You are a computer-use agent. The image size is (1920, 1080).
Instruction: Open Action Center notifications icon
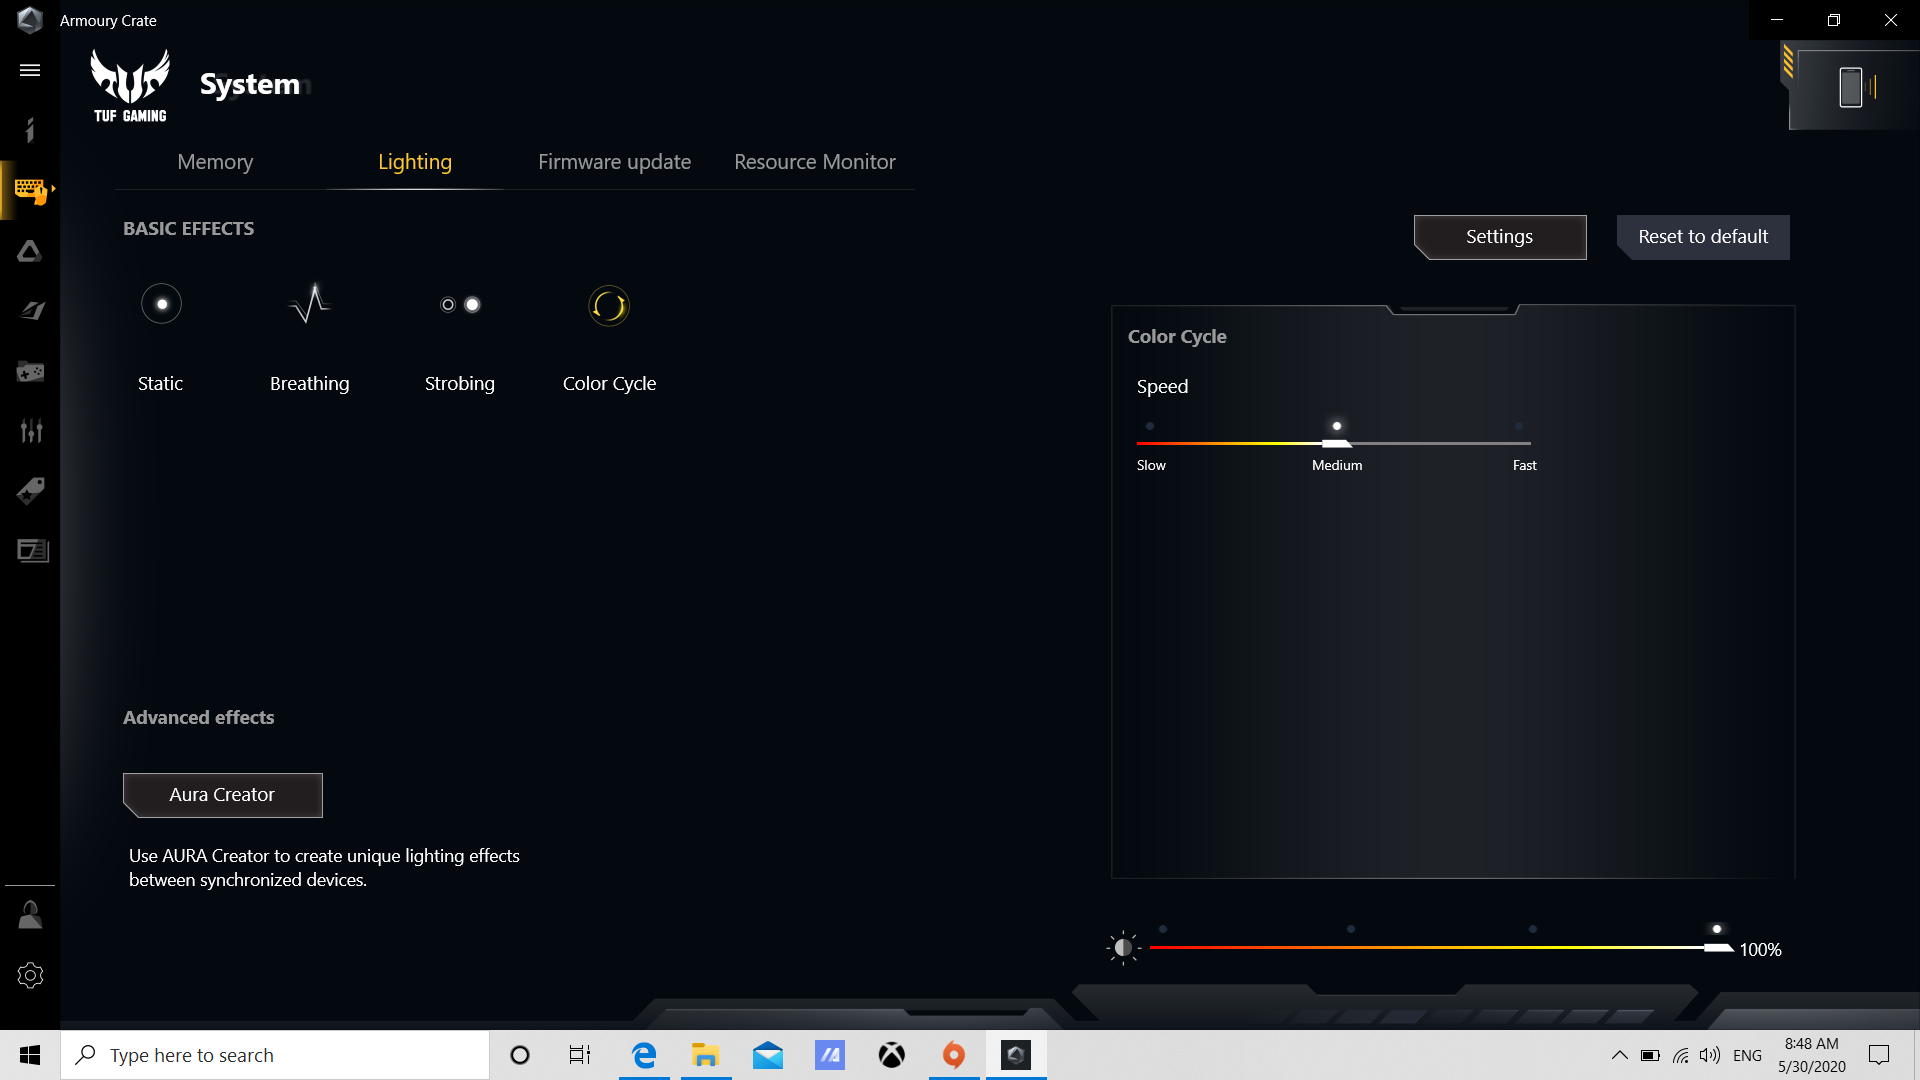[1879, 1055]
